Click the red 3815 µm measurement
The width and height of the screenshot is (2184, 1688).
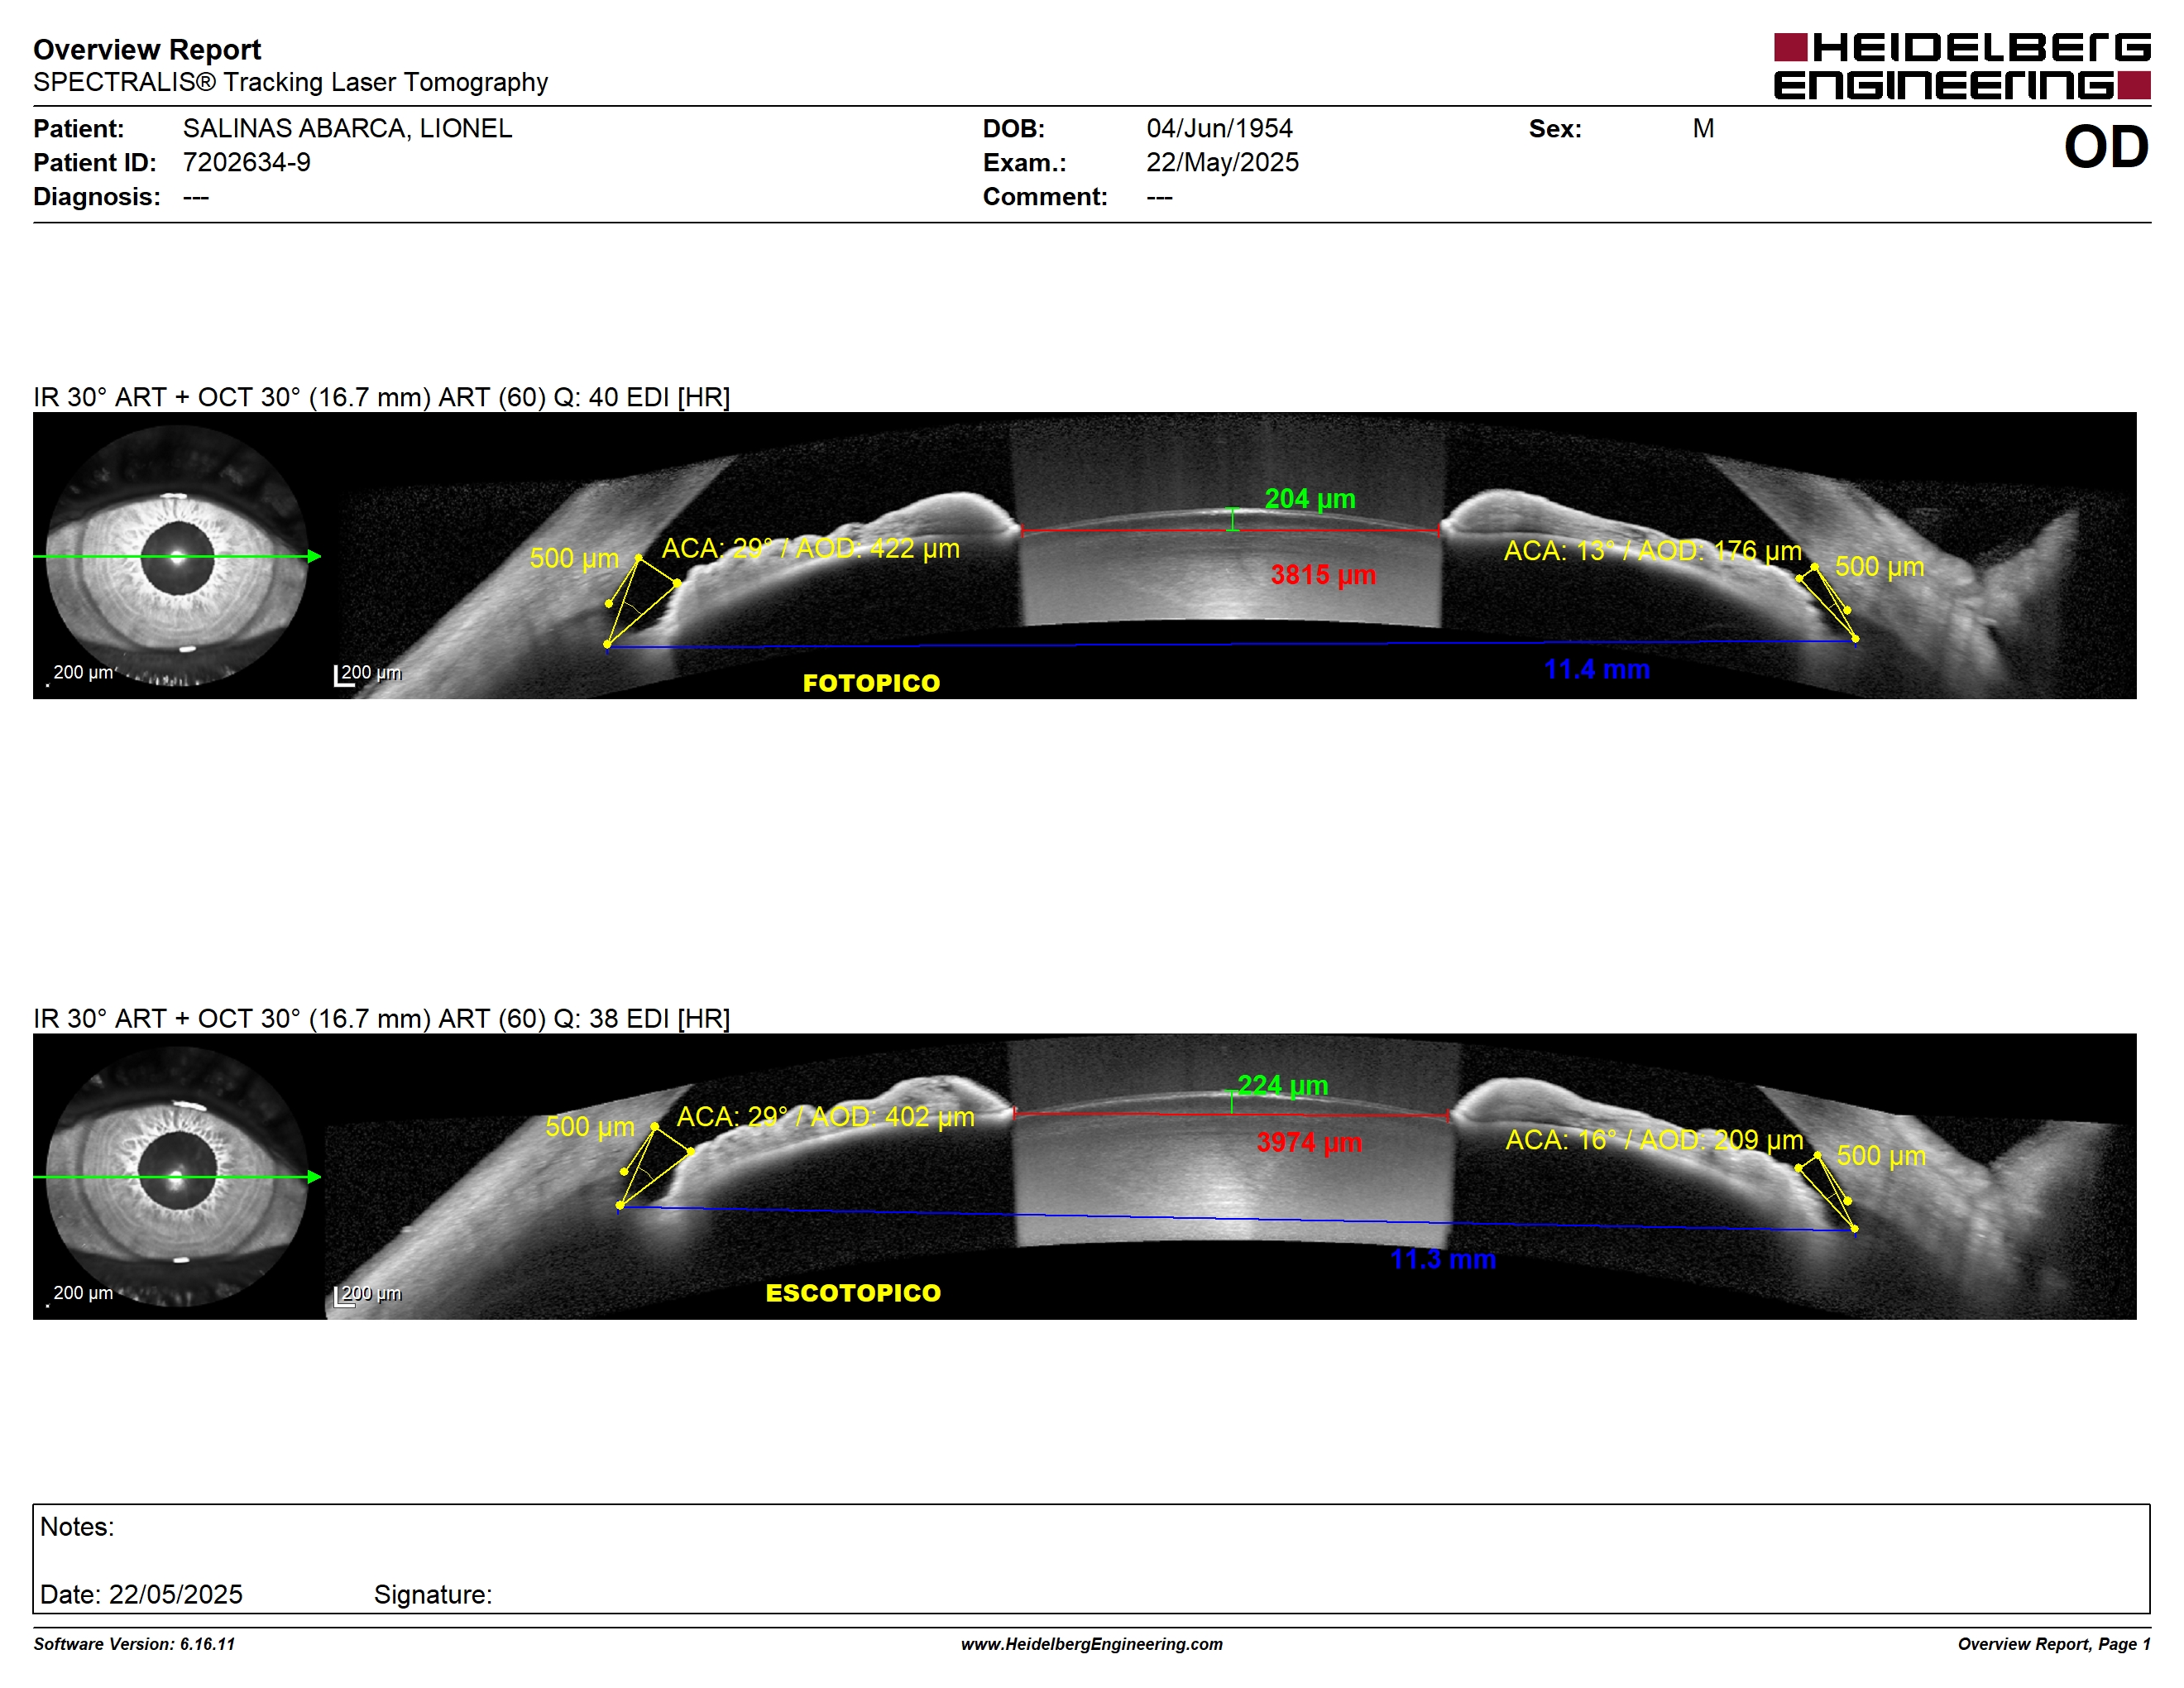point(1323,575)
